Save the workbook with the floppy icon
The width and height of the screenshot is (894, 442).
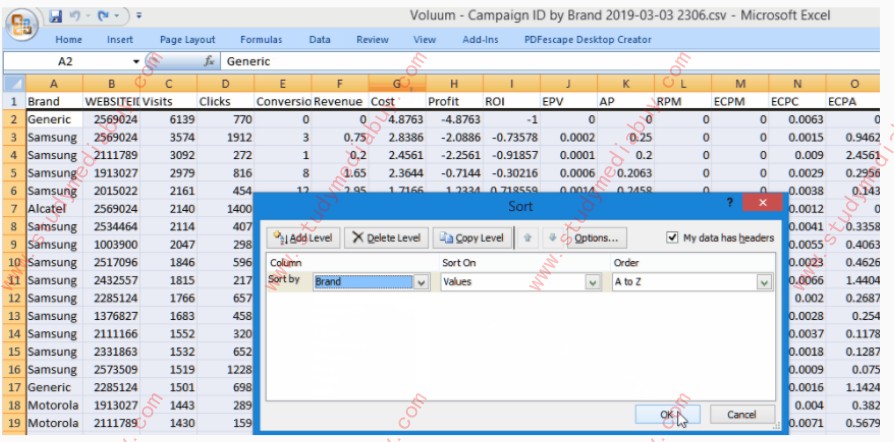click(56, 16)
